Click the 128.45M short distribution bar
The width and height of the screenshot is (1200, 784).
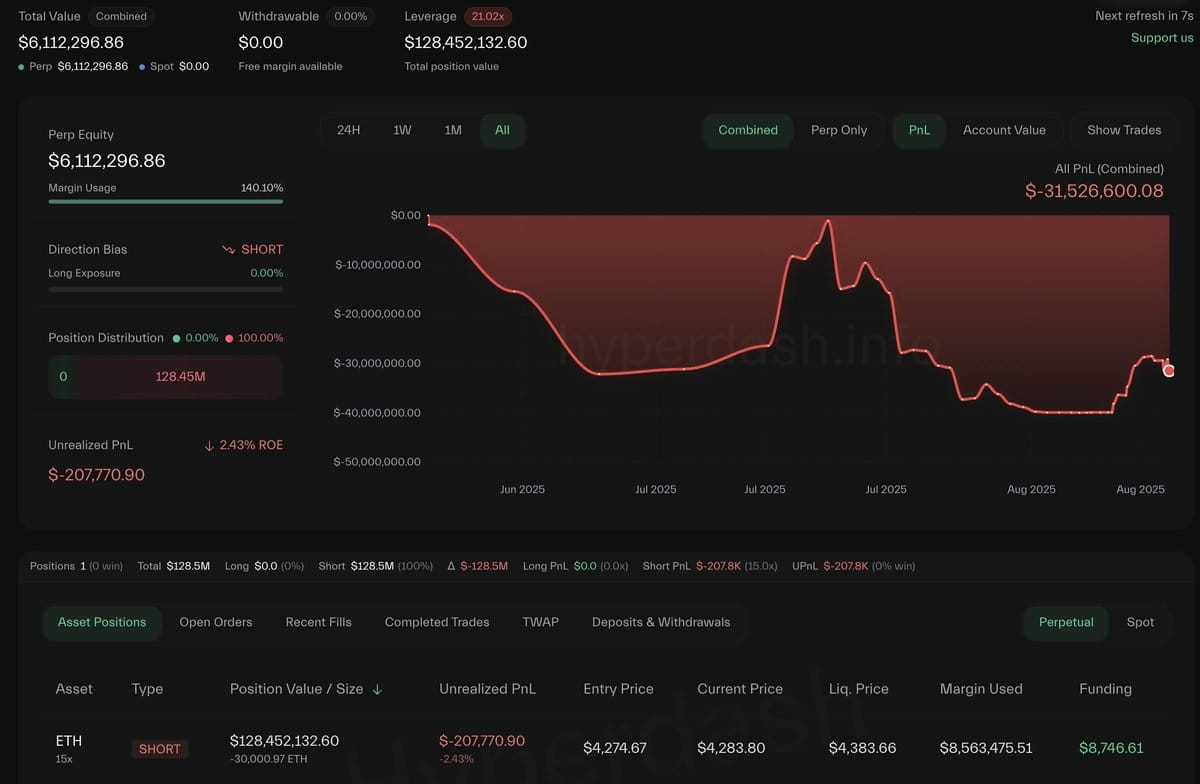(180, 377)
